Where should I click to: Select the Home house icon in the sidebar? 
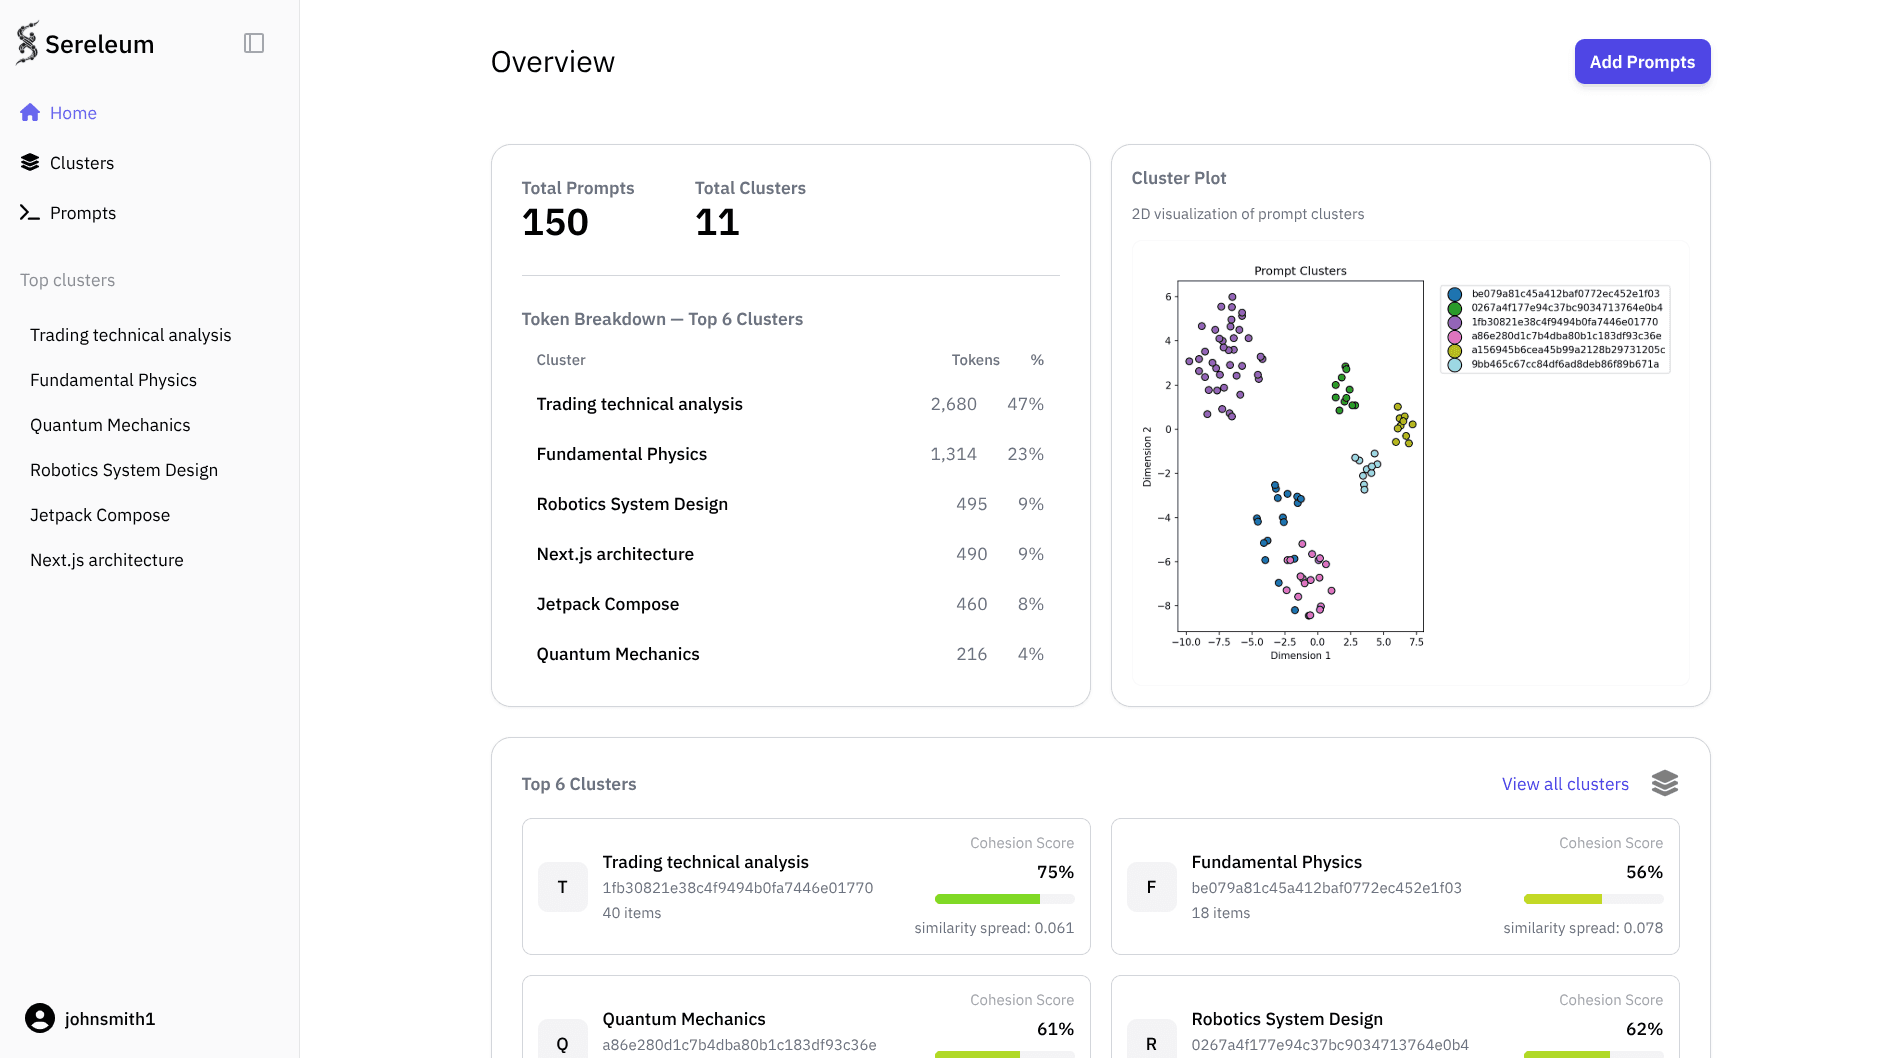[30, 112]
